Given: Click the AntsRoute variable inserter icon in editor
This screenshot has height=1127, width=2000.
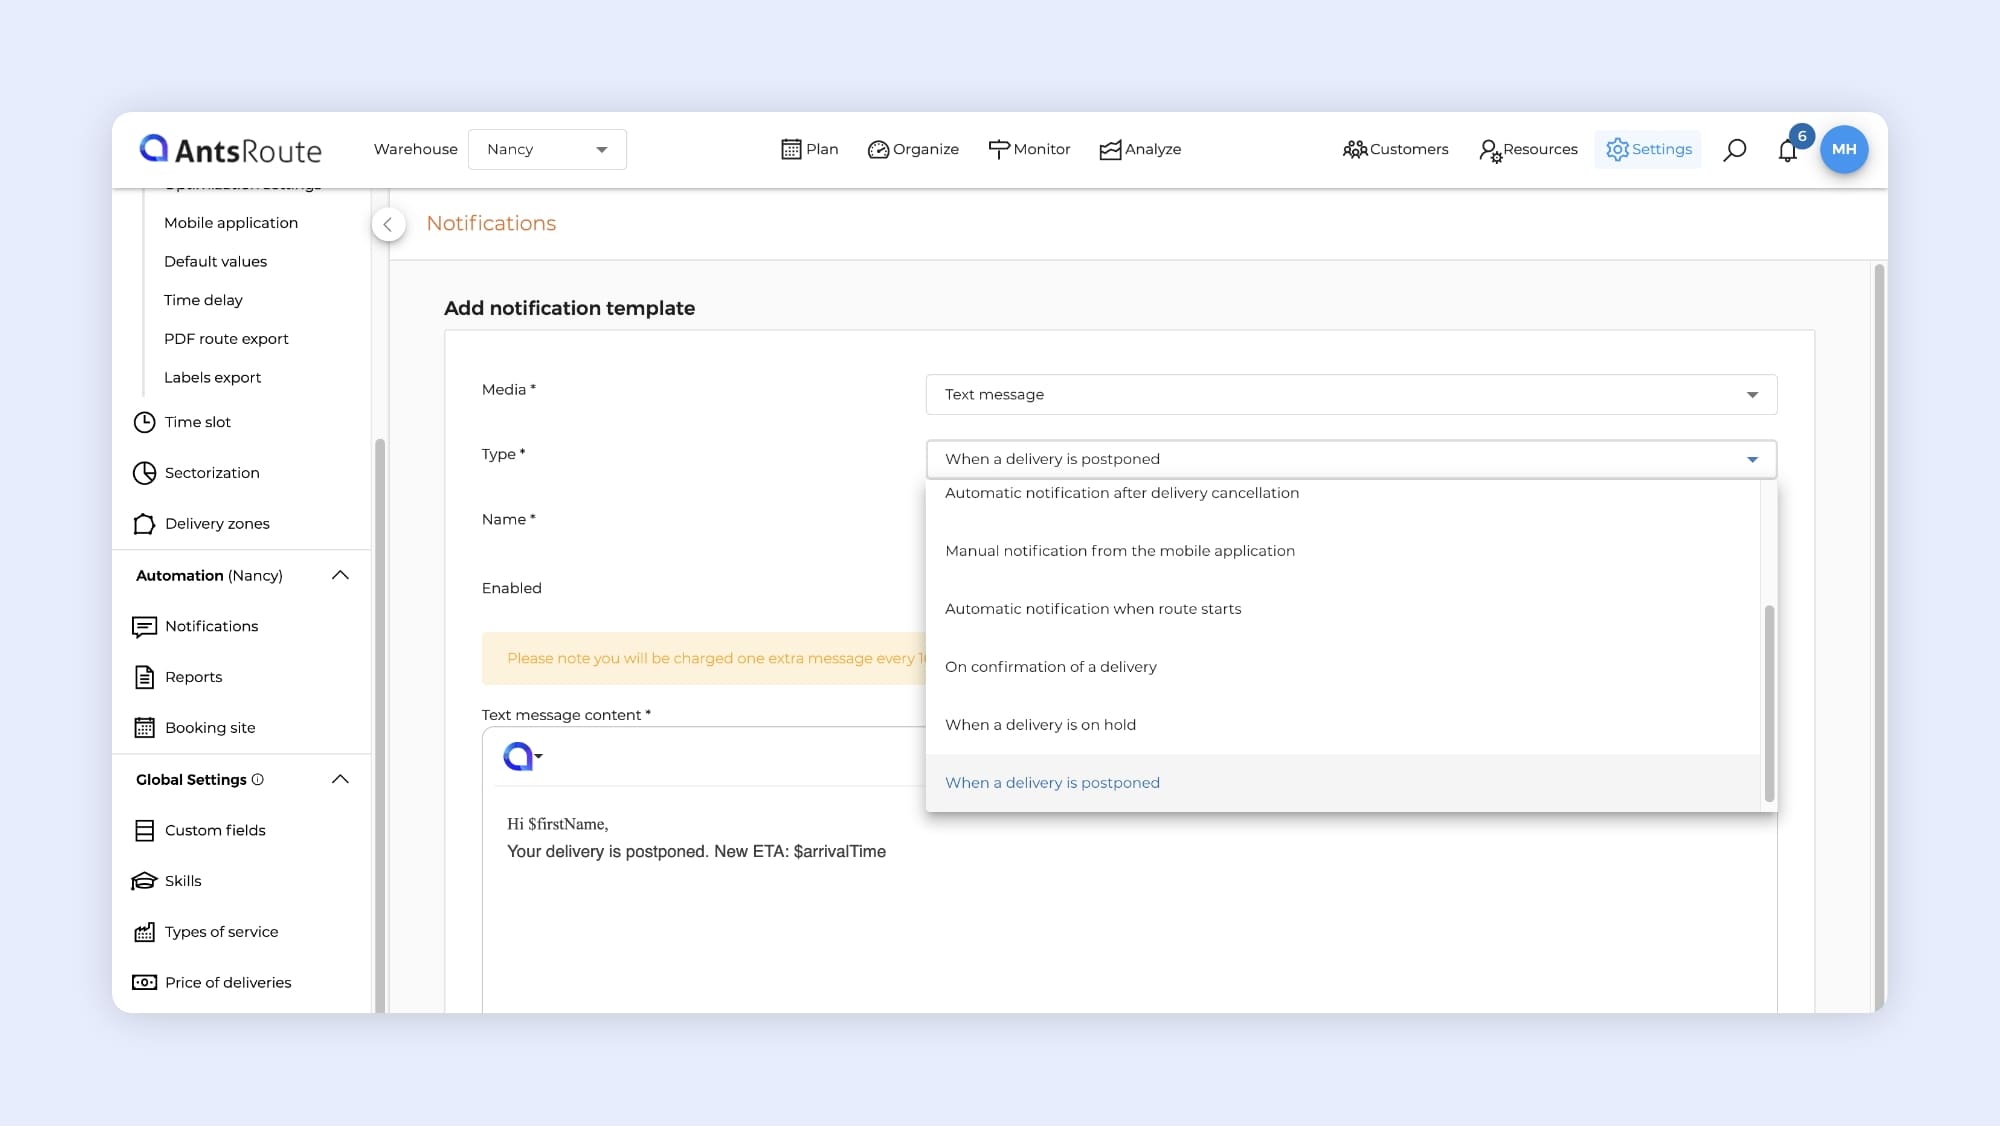Looking at the screenshot, I should tap(520, 757).
